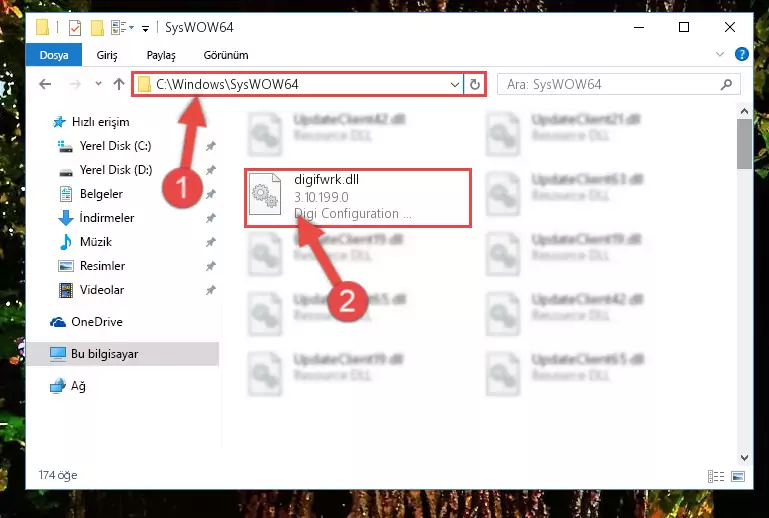
Task: Click pin icon beside Resimler
Action: (x=211, y=266)
